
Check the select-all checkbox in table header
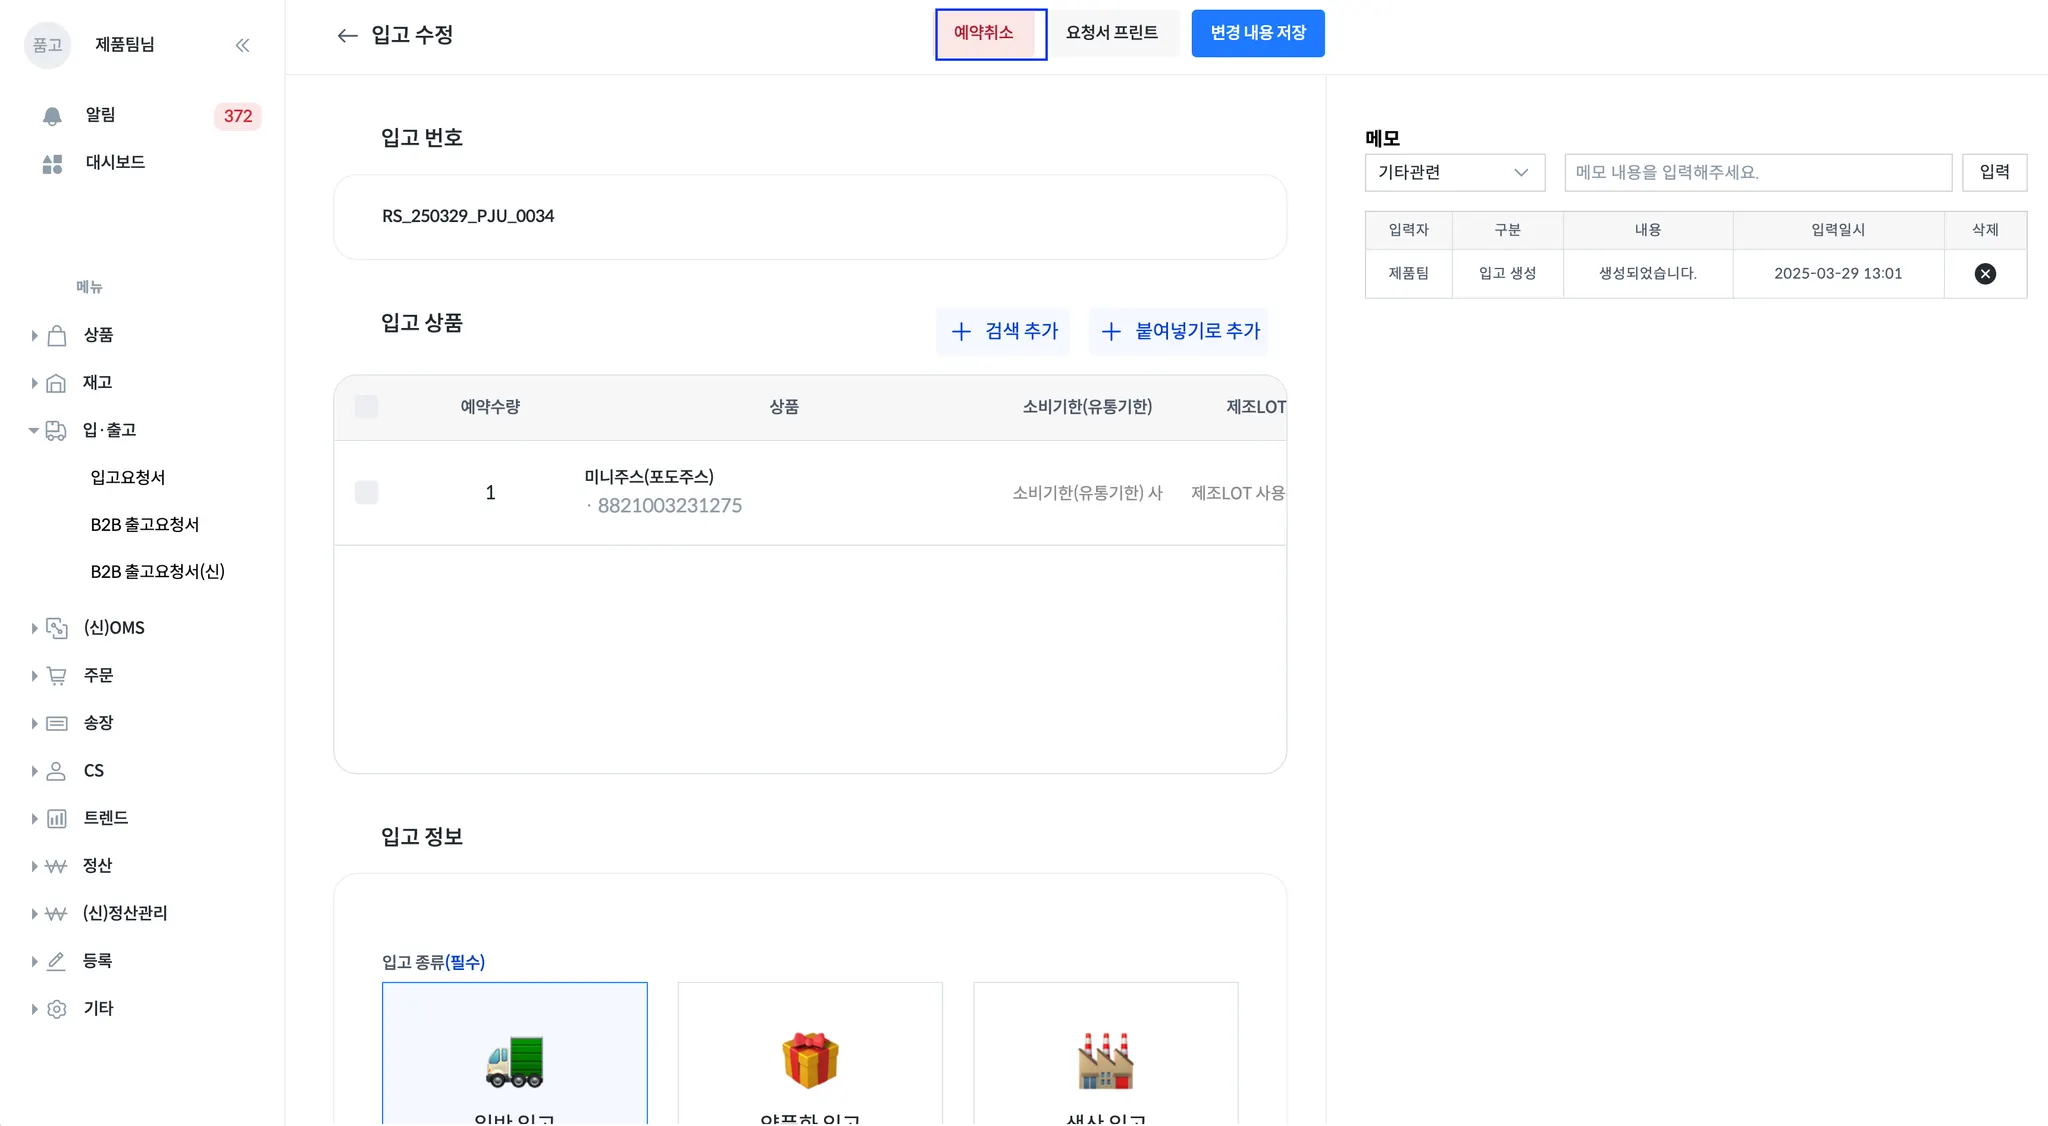(x=366, y=407)
